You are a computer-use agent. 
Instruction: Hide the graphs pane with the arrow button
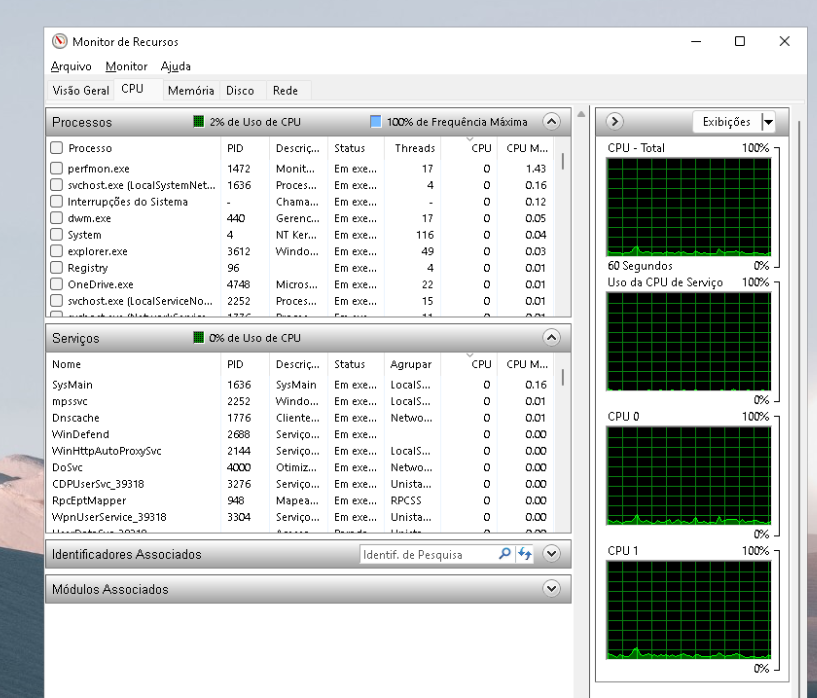point(615,122)
